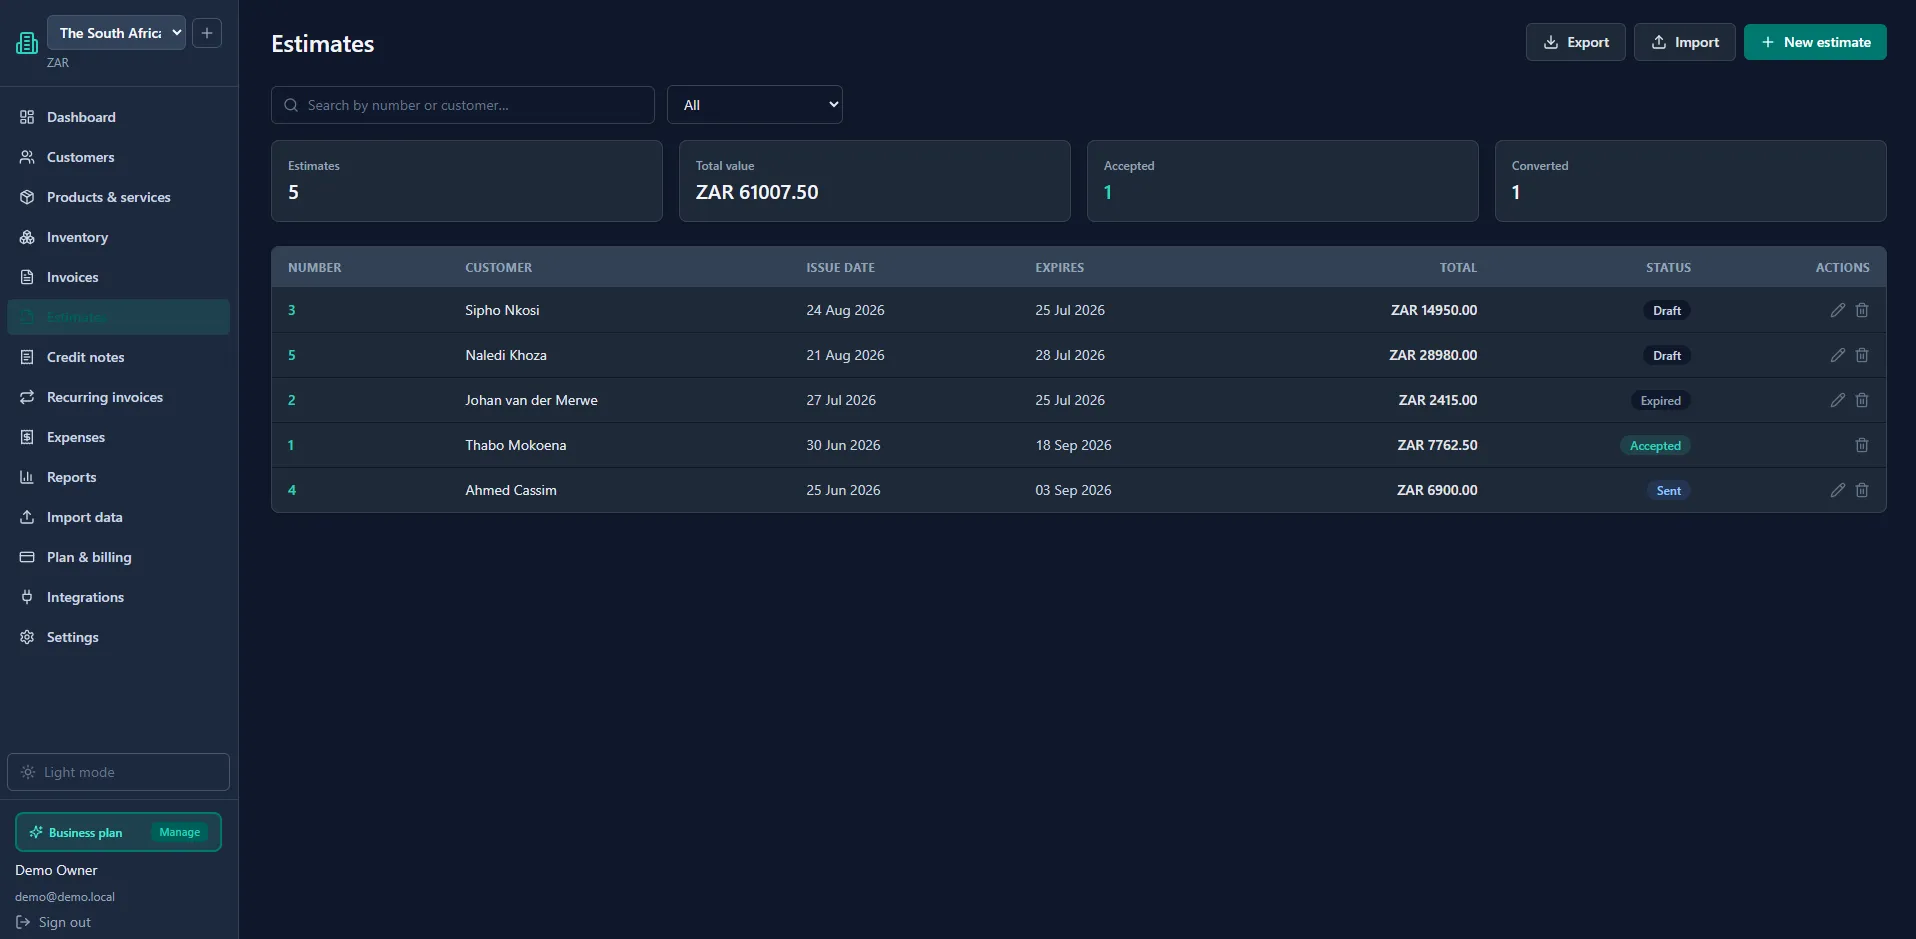Open estimate number 5 link
1916x939 pixels.
[292, 355]
